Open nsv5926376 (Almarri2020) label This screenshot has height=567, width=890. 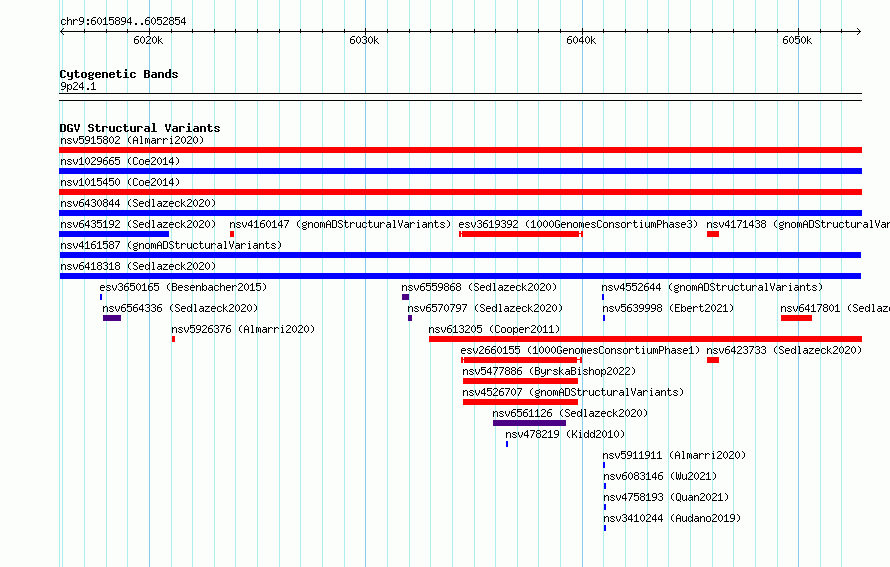click(243, 329)
